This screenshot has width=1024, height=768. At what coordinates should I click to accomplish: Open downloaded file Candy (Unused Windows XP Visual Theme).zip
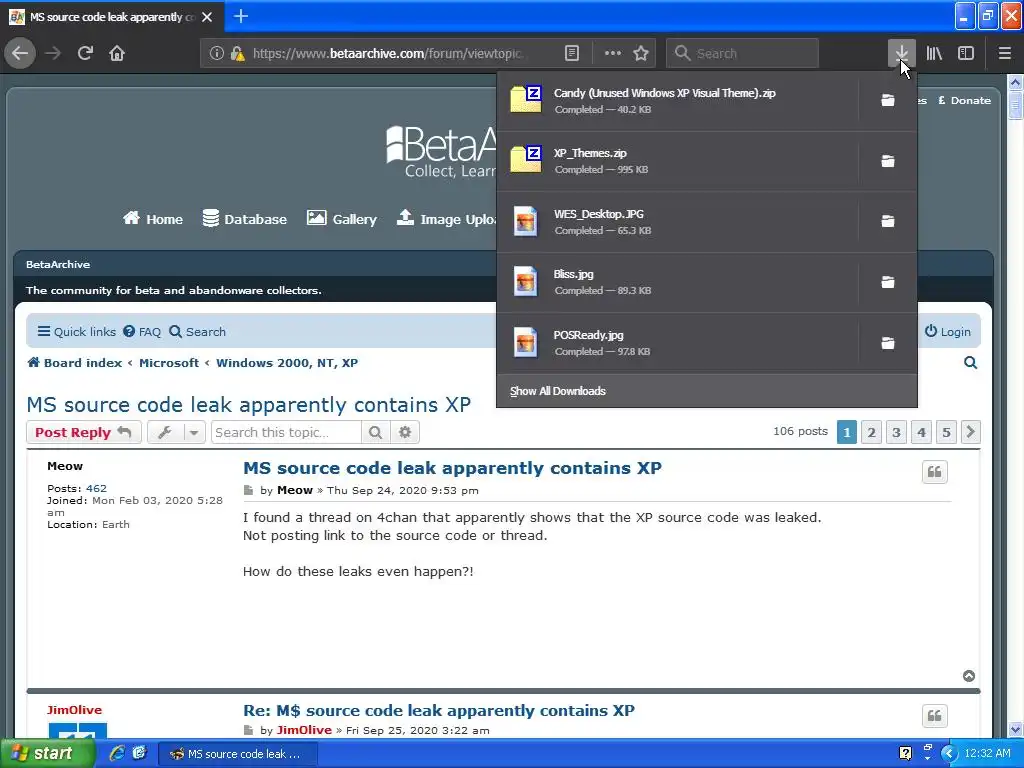pos(677,101)
